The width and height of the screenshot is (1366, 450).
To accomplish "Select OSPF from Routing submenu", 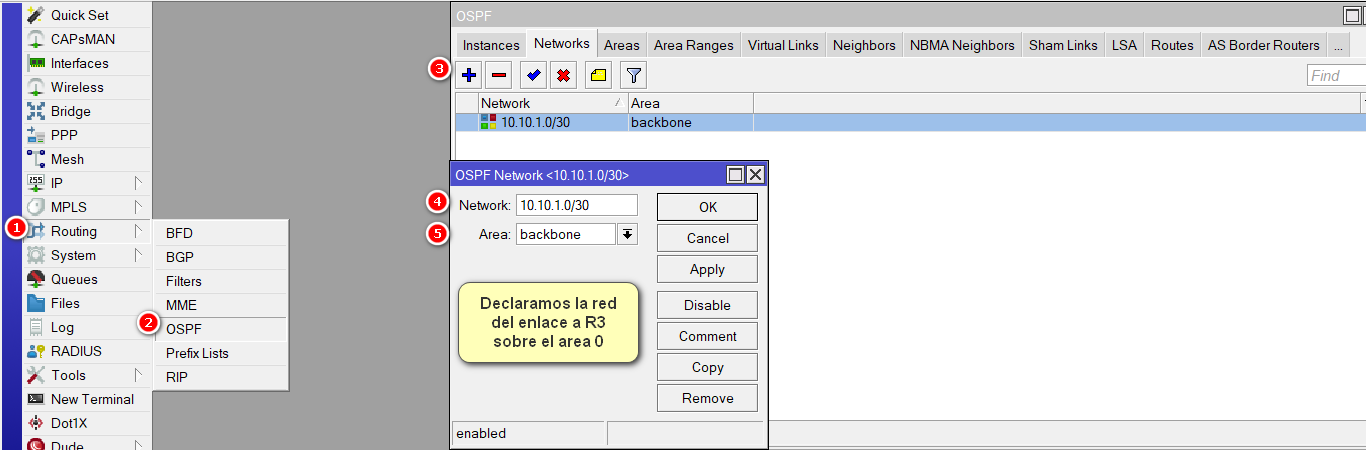I will 184,329.
